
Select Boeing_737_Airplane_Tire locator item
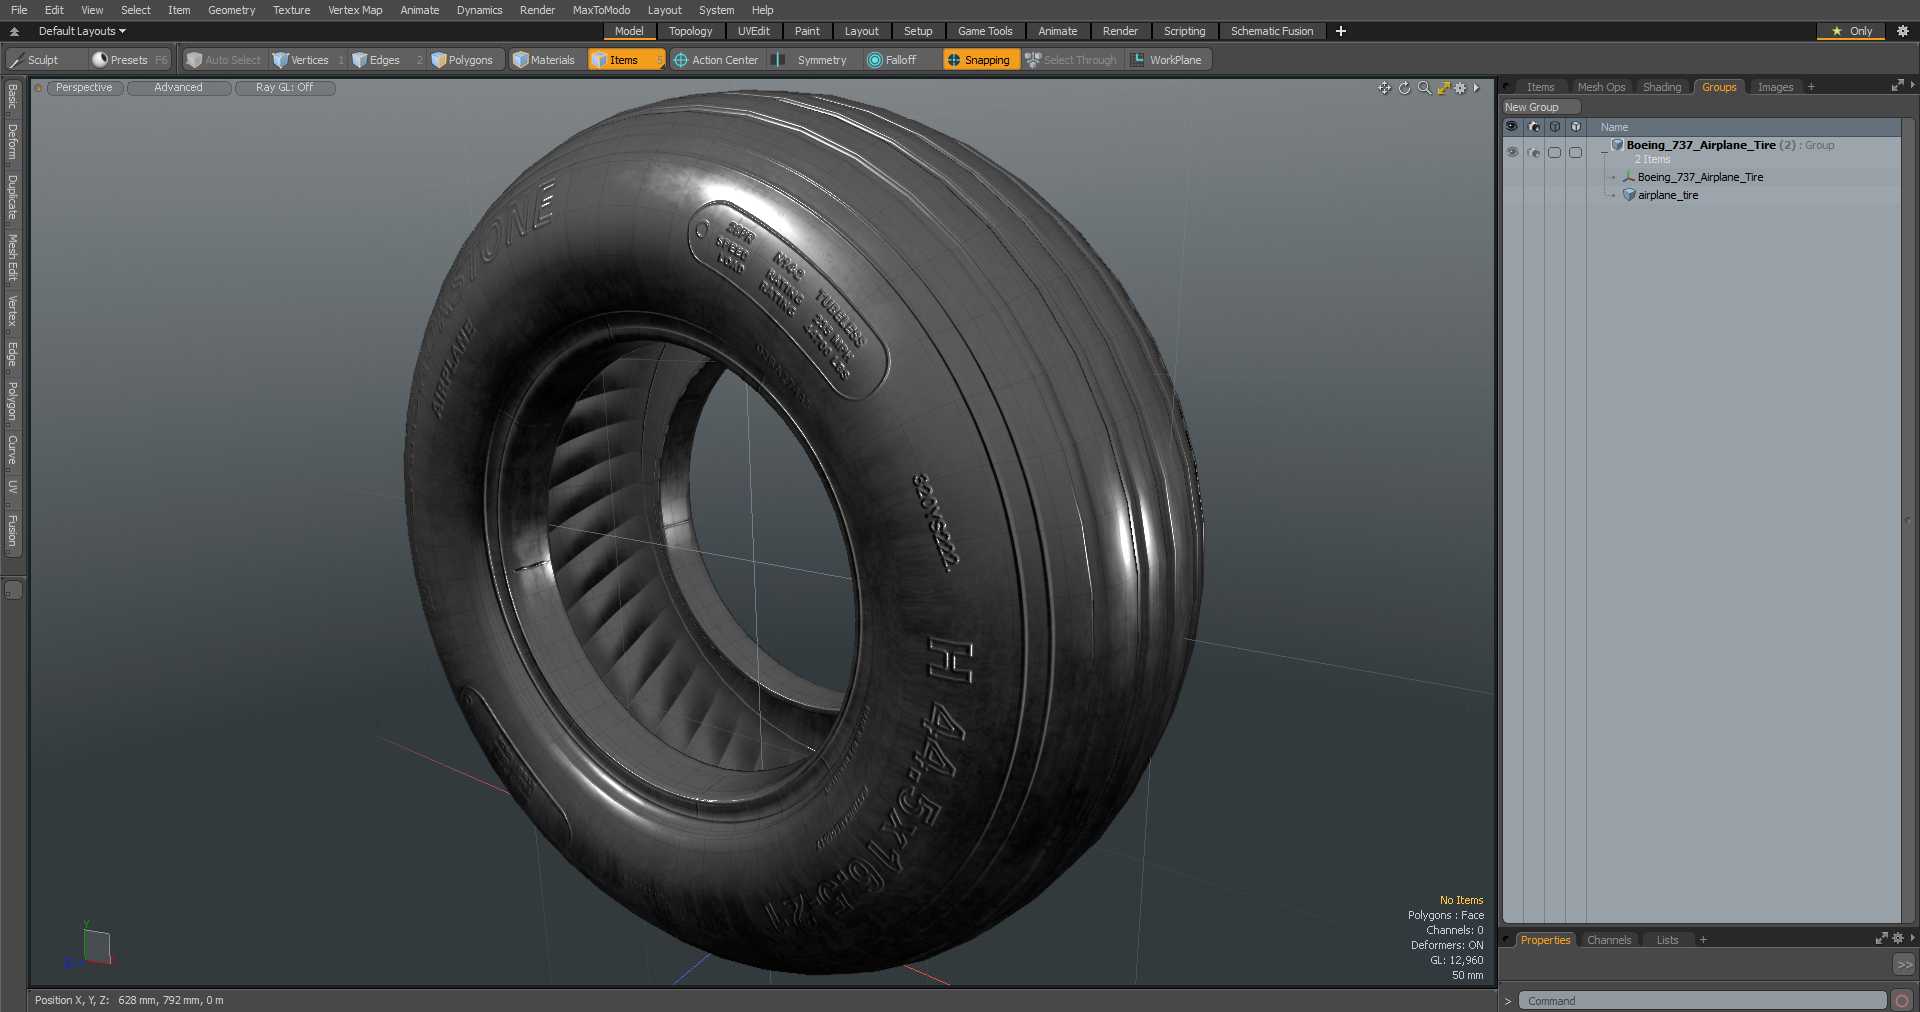point(1700,177)
